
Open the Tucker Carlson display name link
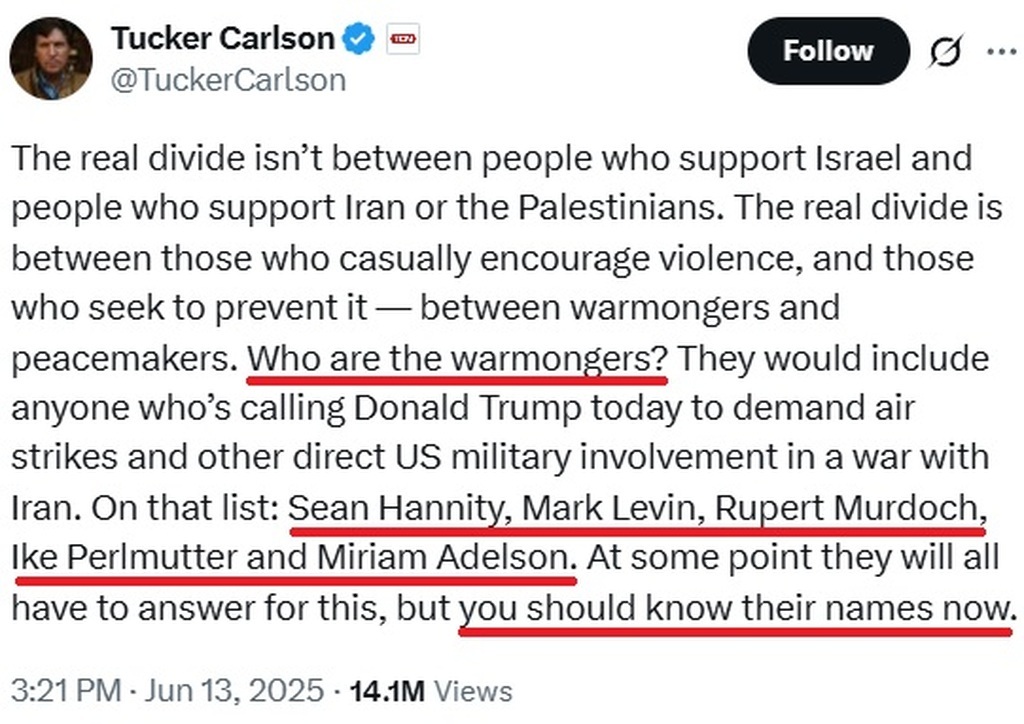(222, 39)
